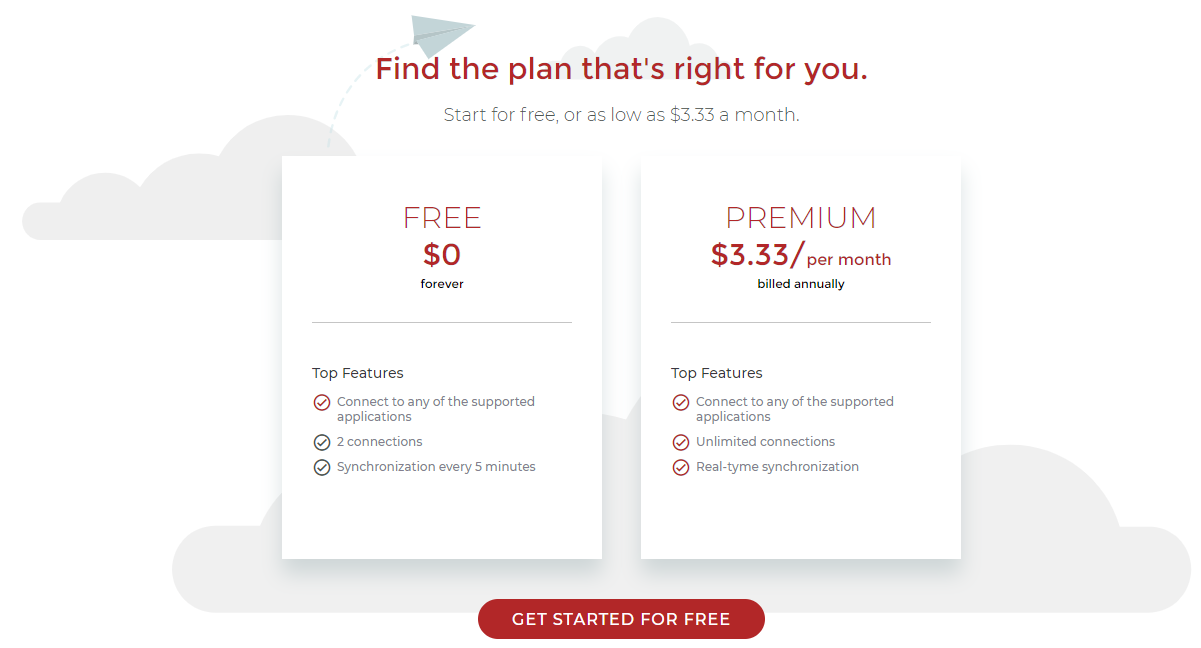The height and width of the screenshot is (648, 1201).
Task: Click 'Synchronization every 5 minutes' text
Action: [436, 467]
